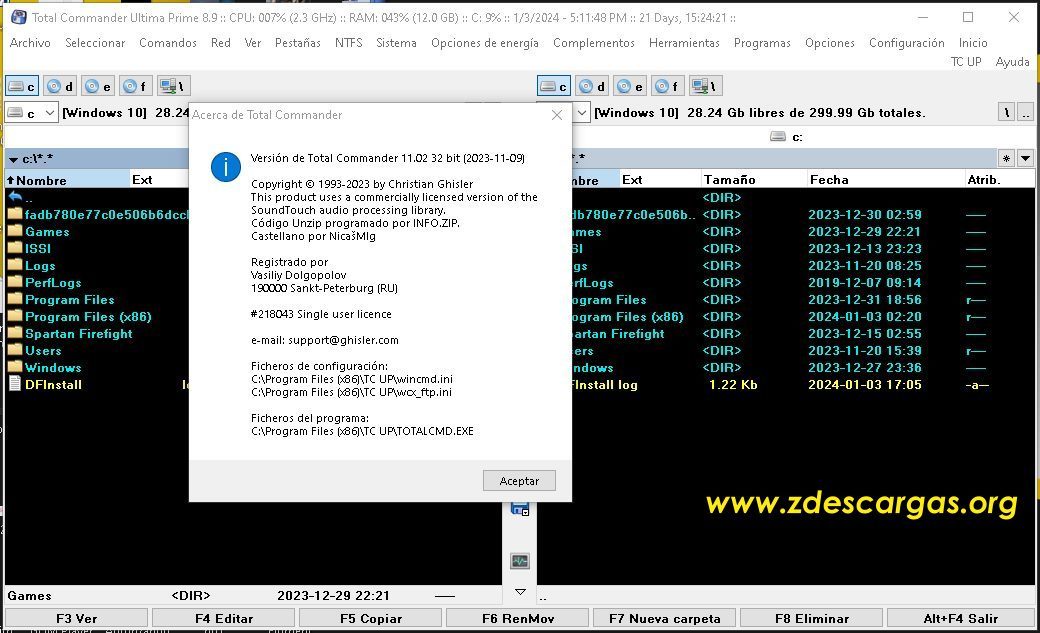Expand middle bar down arrow
Viewport: 1040px width, 633px height.
pos(520,591)
